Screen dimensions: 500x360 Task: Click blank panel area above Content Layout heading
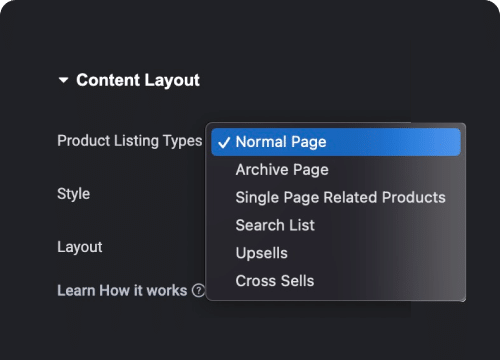coord(250,37)
